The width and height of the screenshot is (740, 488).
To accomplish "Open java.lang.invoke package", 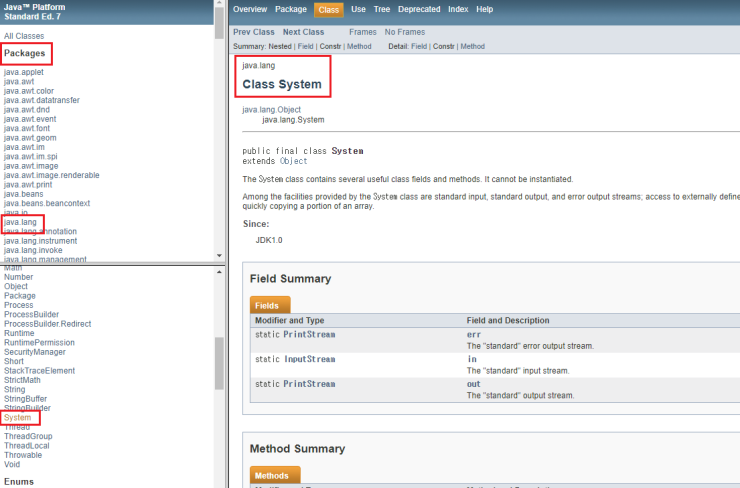I will pyautogui.click(x=33, y=250).
